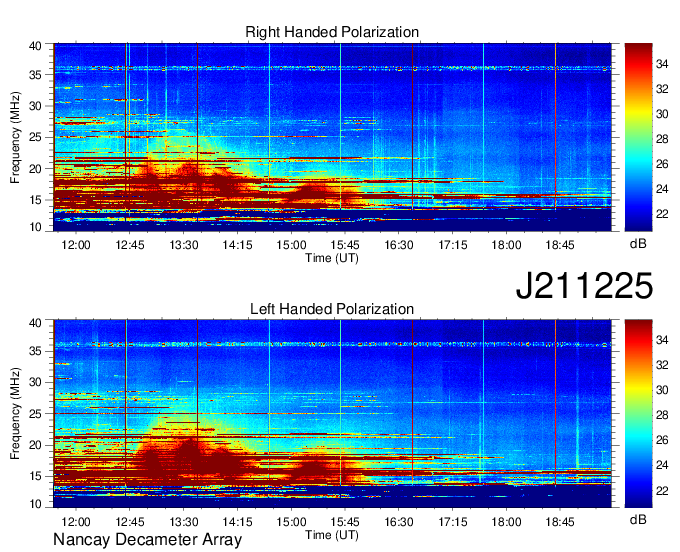Click the 25 MHz tick of Right Handed plot
The image size is (680, 552).
(x=35, y=137)
